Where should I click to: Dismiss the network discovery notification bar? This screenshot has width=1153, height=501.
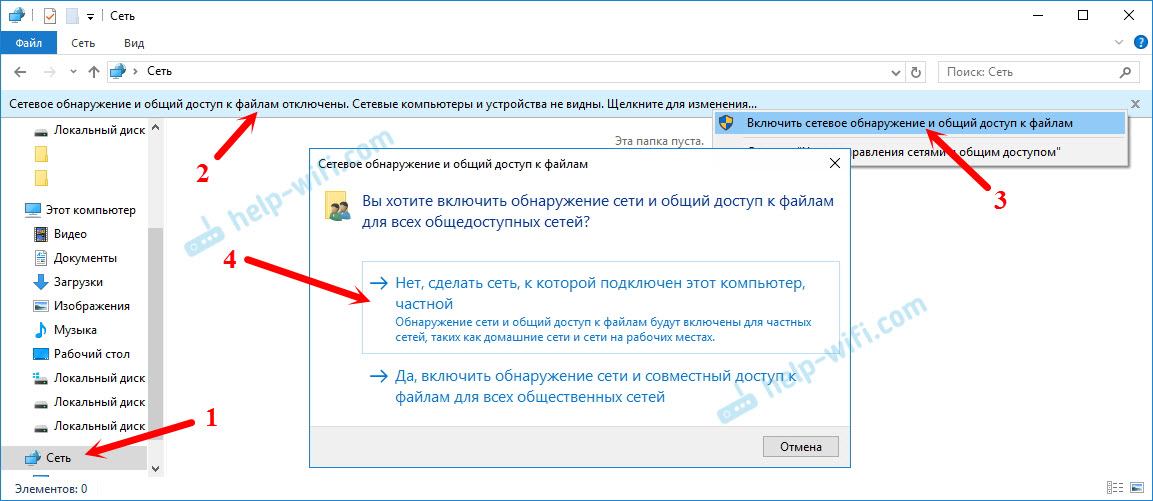(x=1135, y=103)
